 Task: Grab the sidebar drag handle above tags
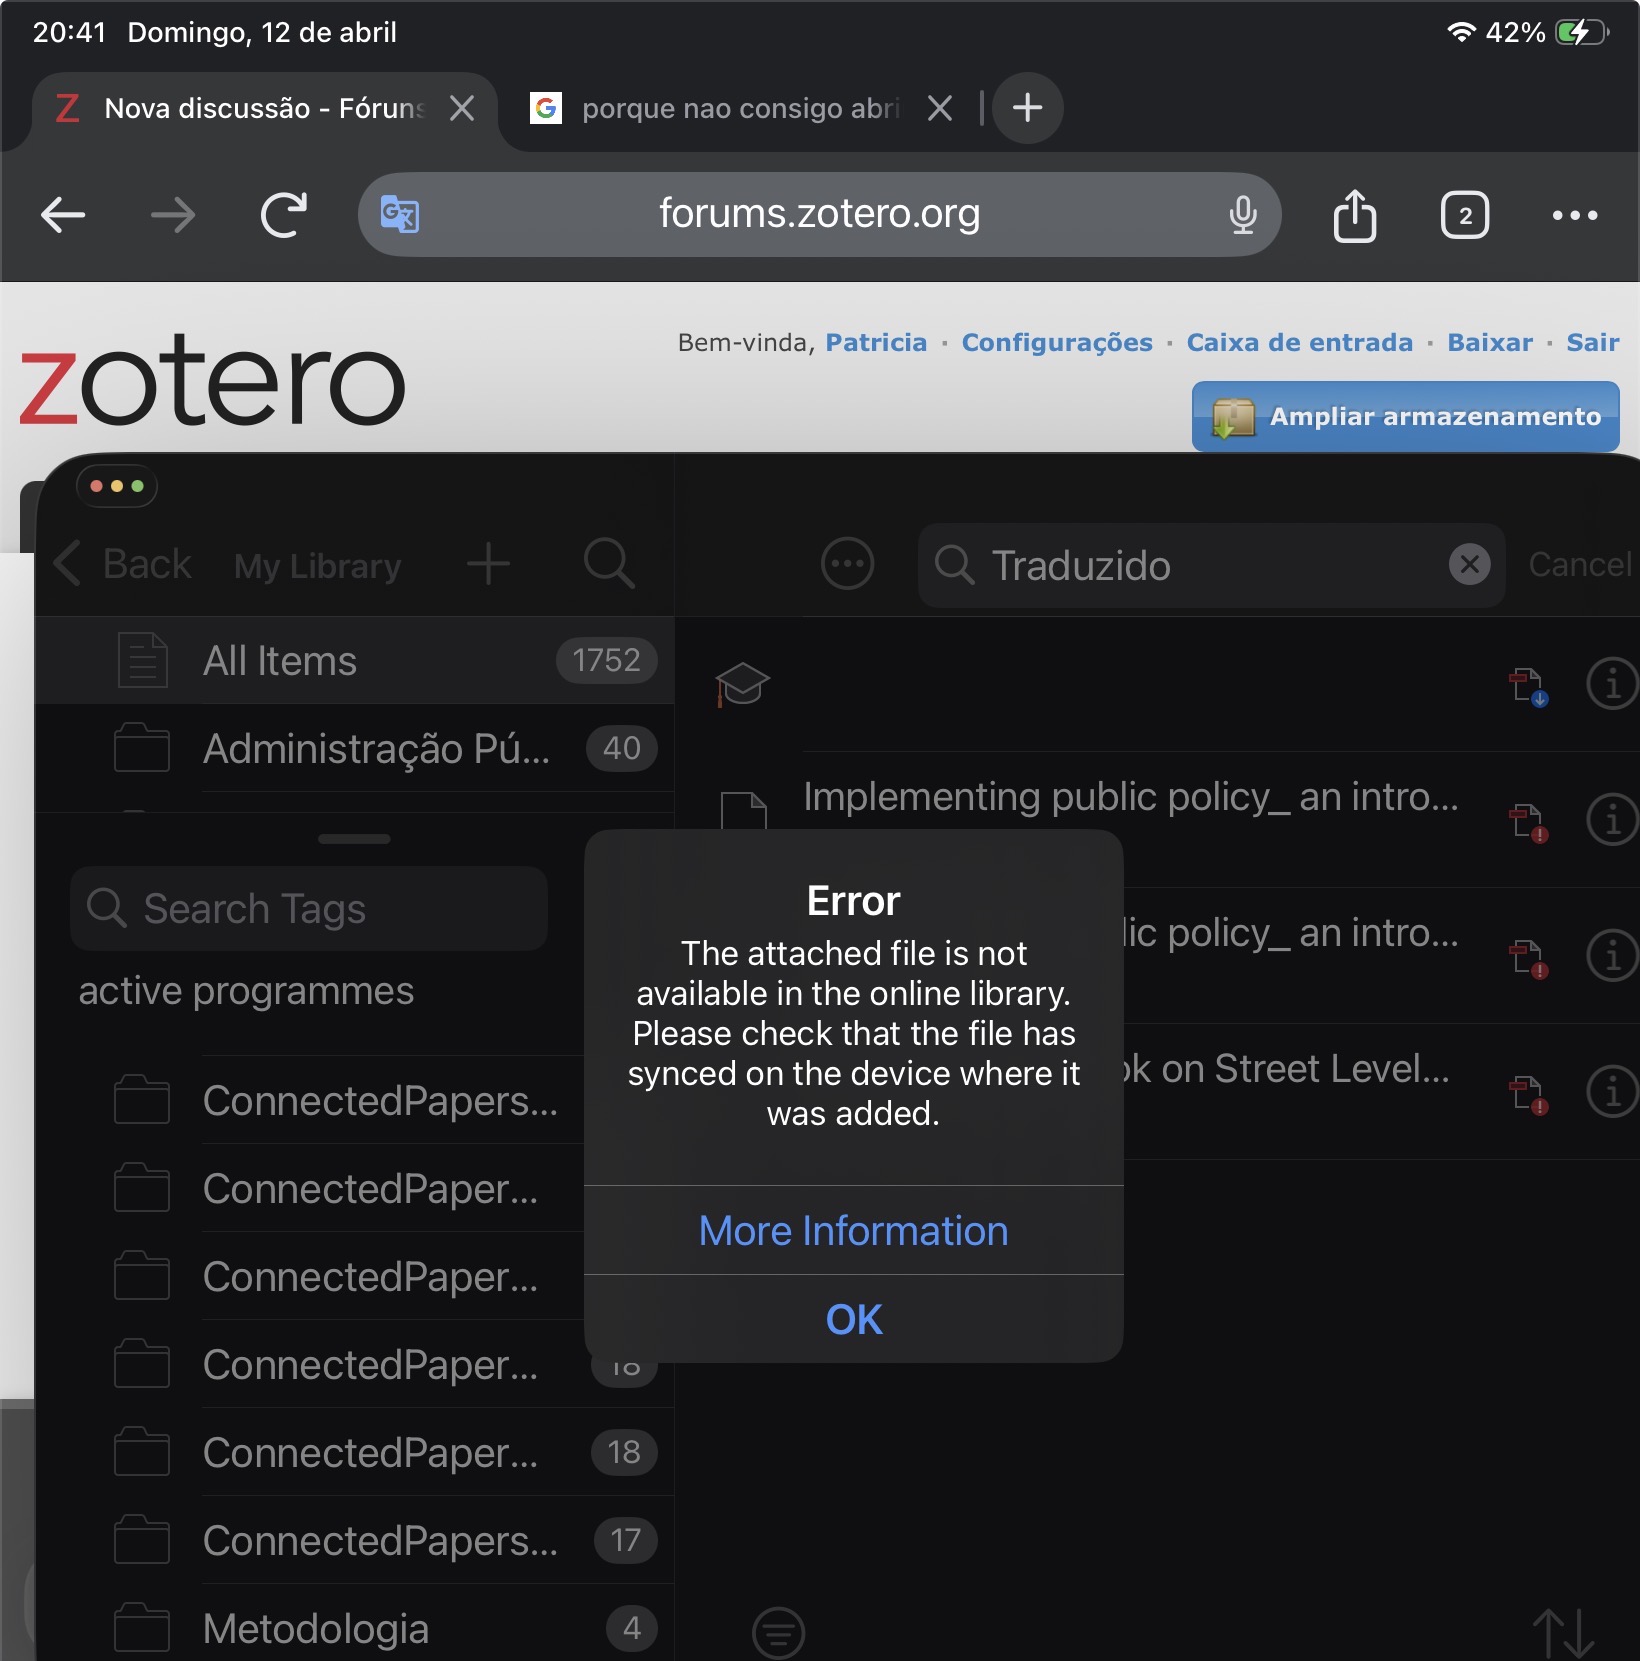[x=354, y=839]
